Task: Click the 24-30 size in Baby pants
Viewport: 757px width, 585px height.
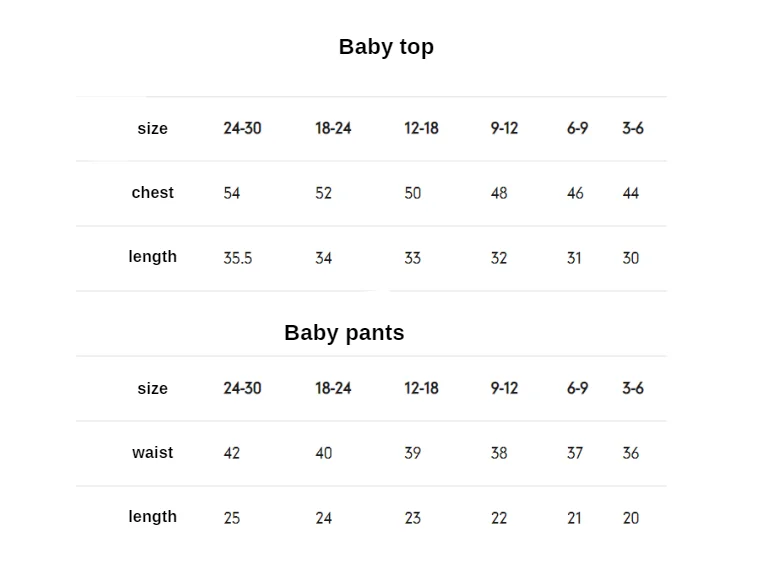Action: [242, 388]
